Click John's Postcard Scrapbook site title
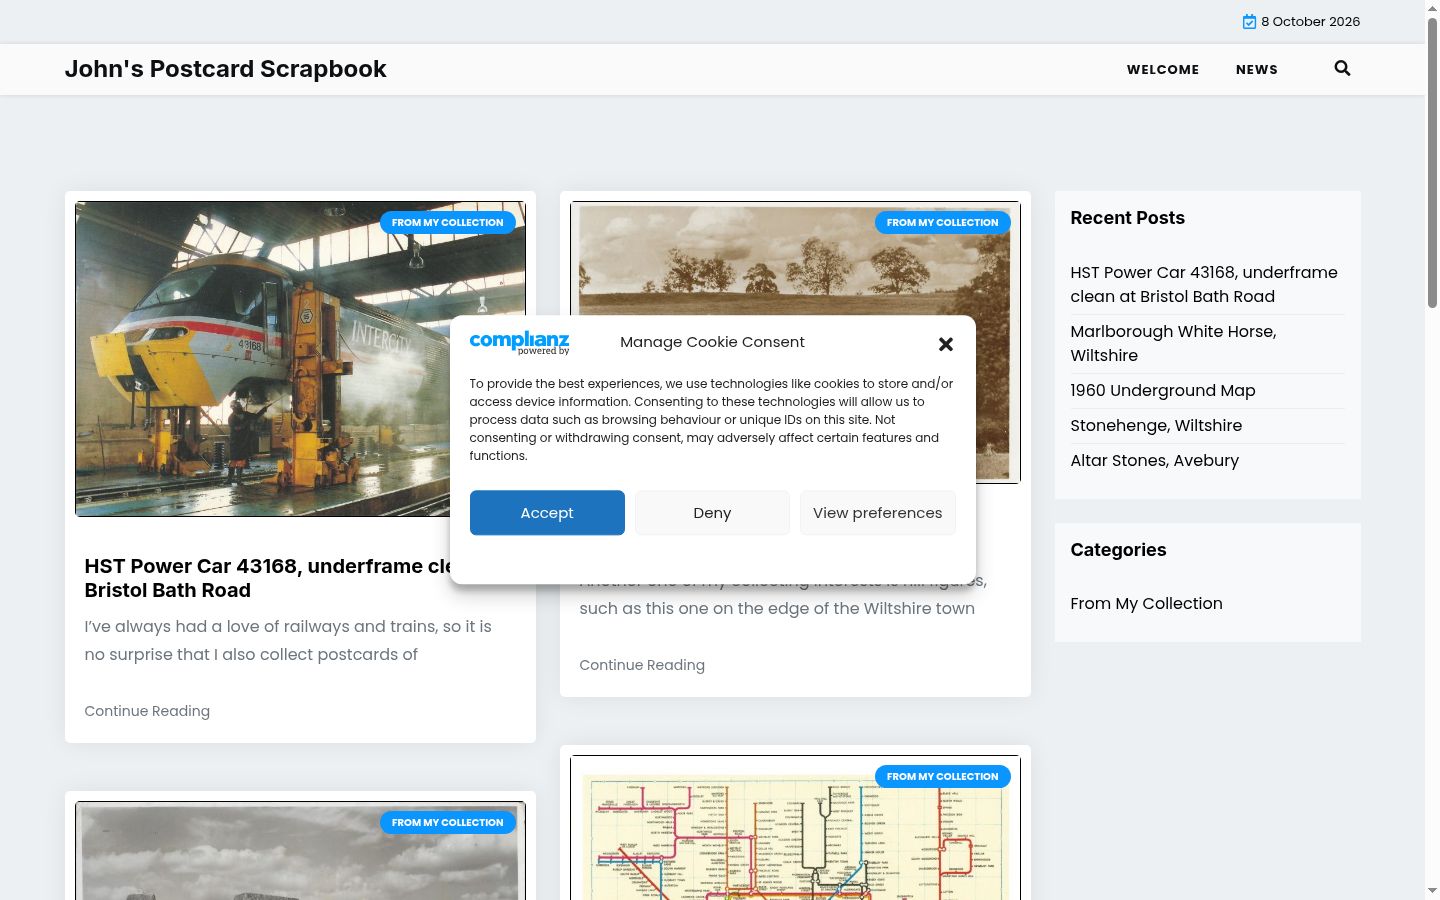The width and height of the screenshot is (1440, 900). (x=226, y=69)
